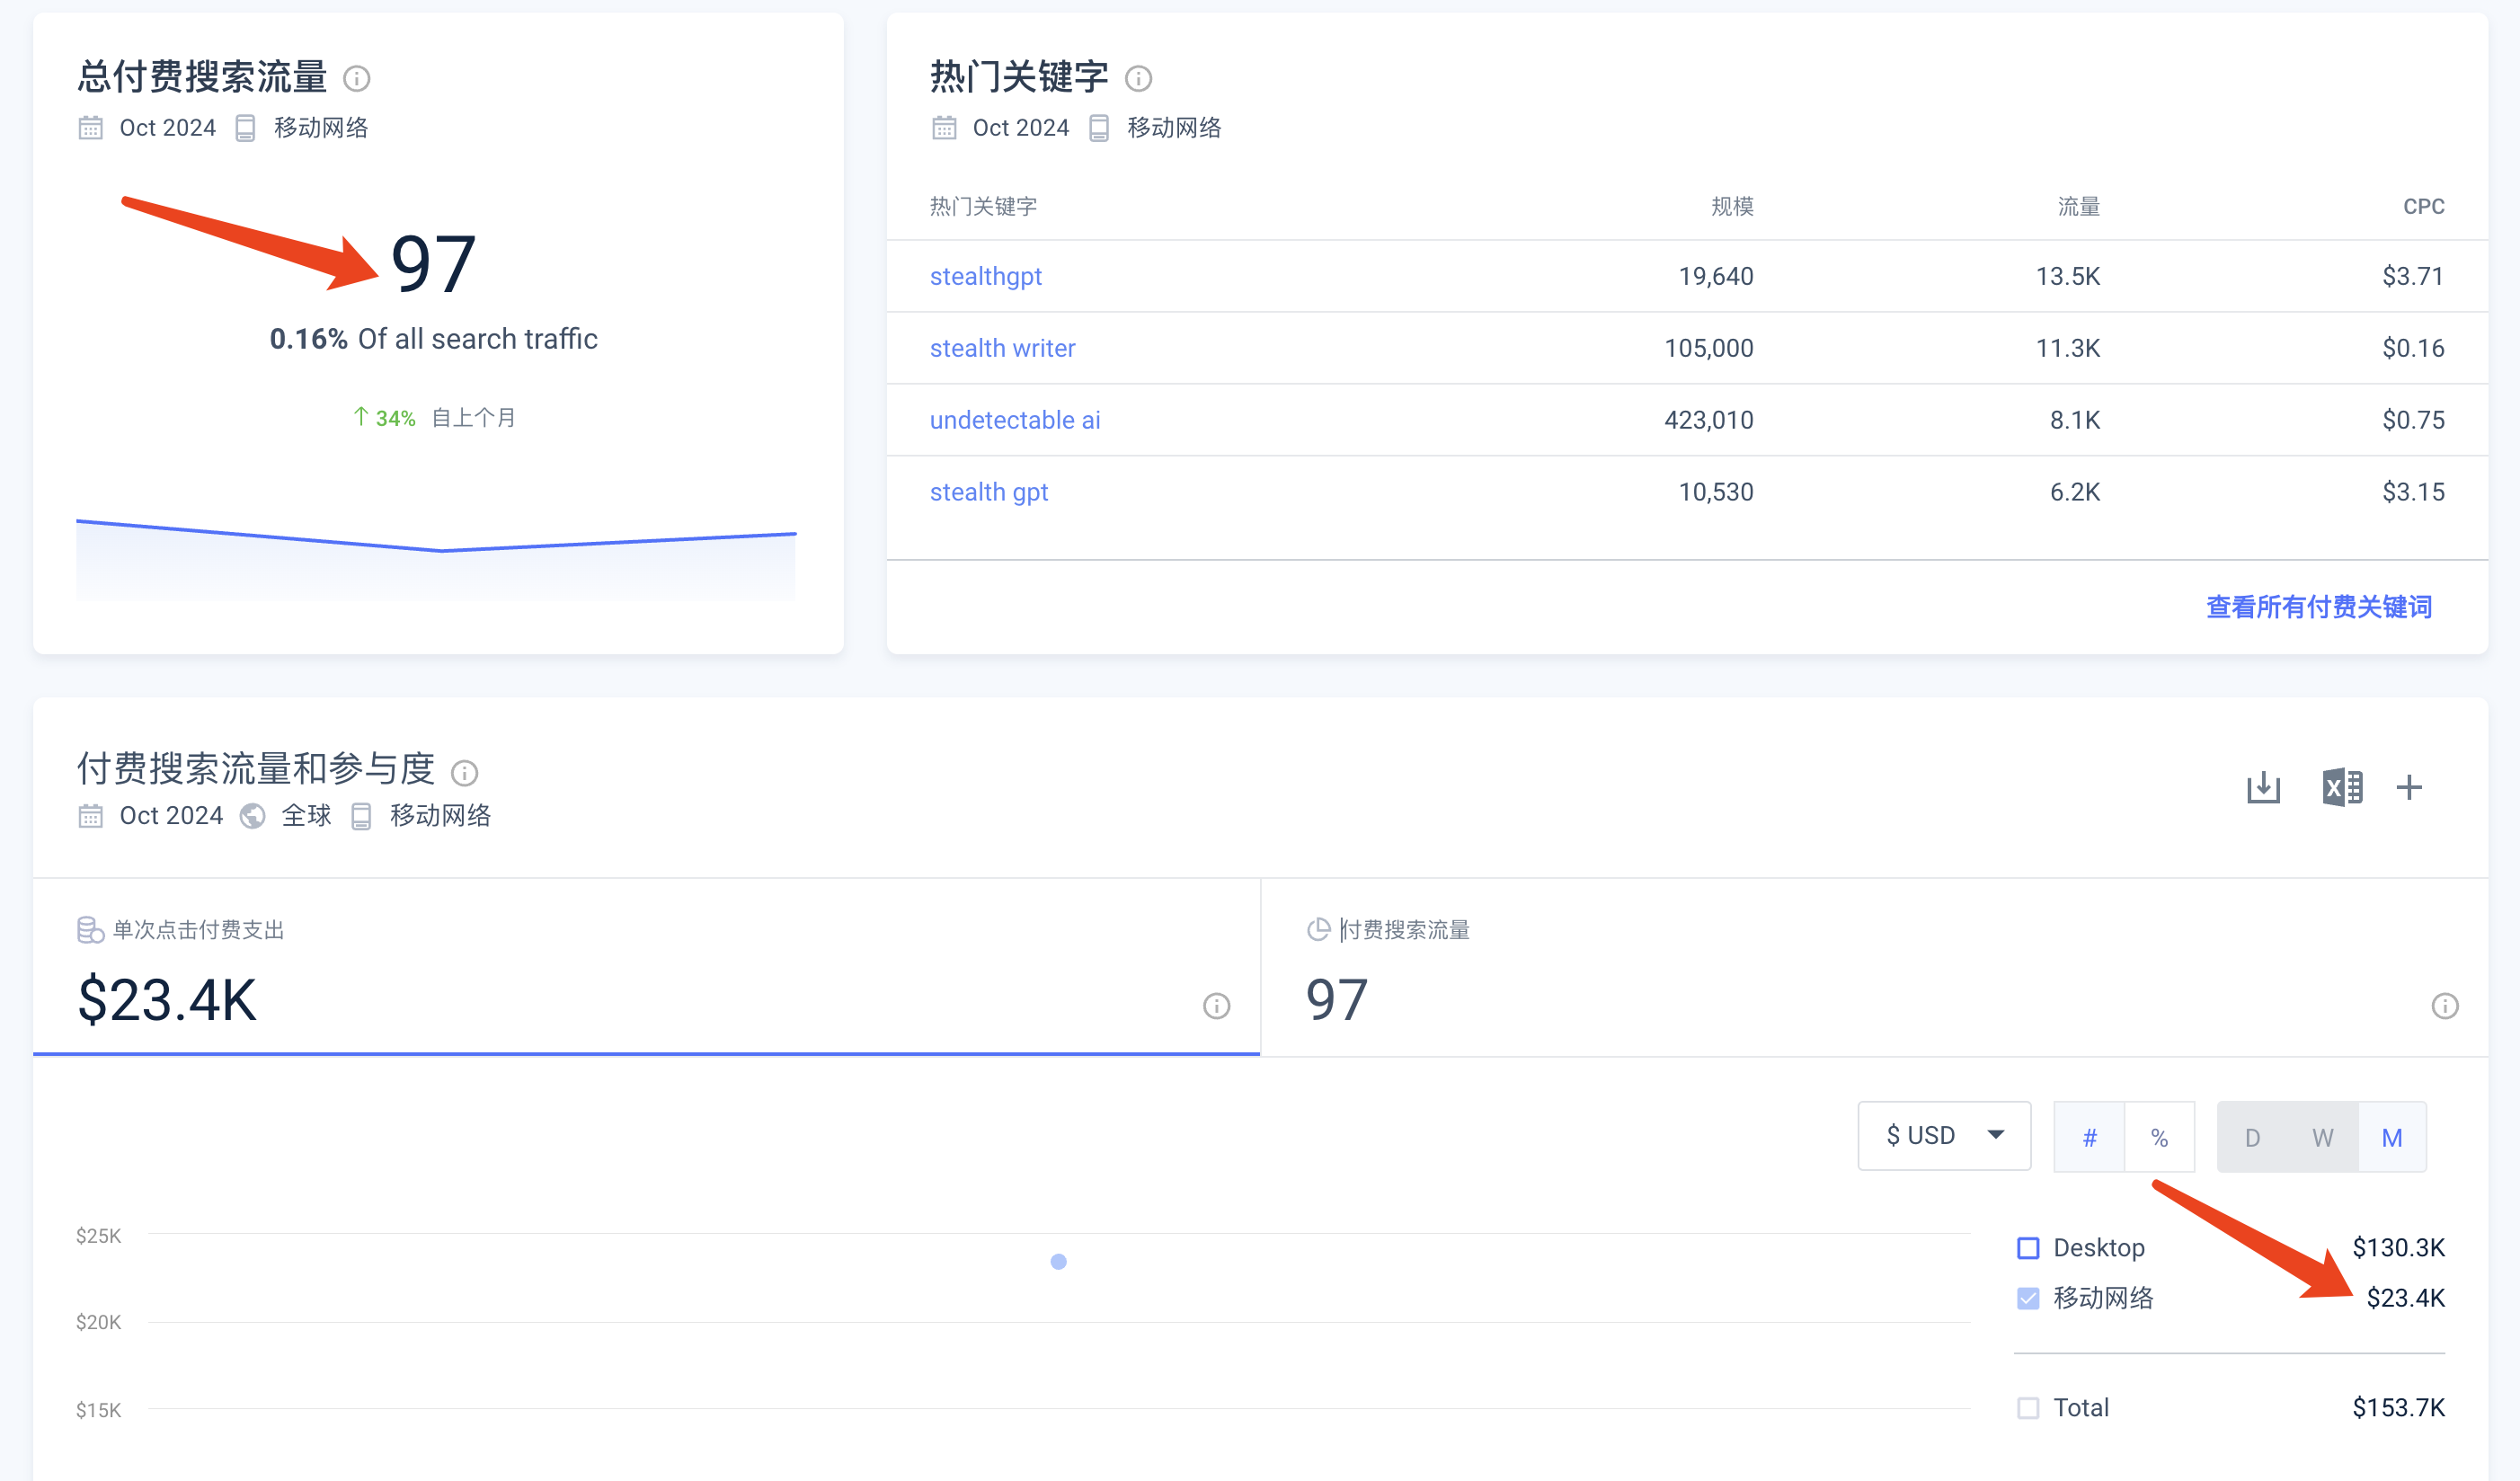Click the 规模 column header
Viewport: 2520px width, 1481px height.
pyautogui.click(x=1732, y=206)
